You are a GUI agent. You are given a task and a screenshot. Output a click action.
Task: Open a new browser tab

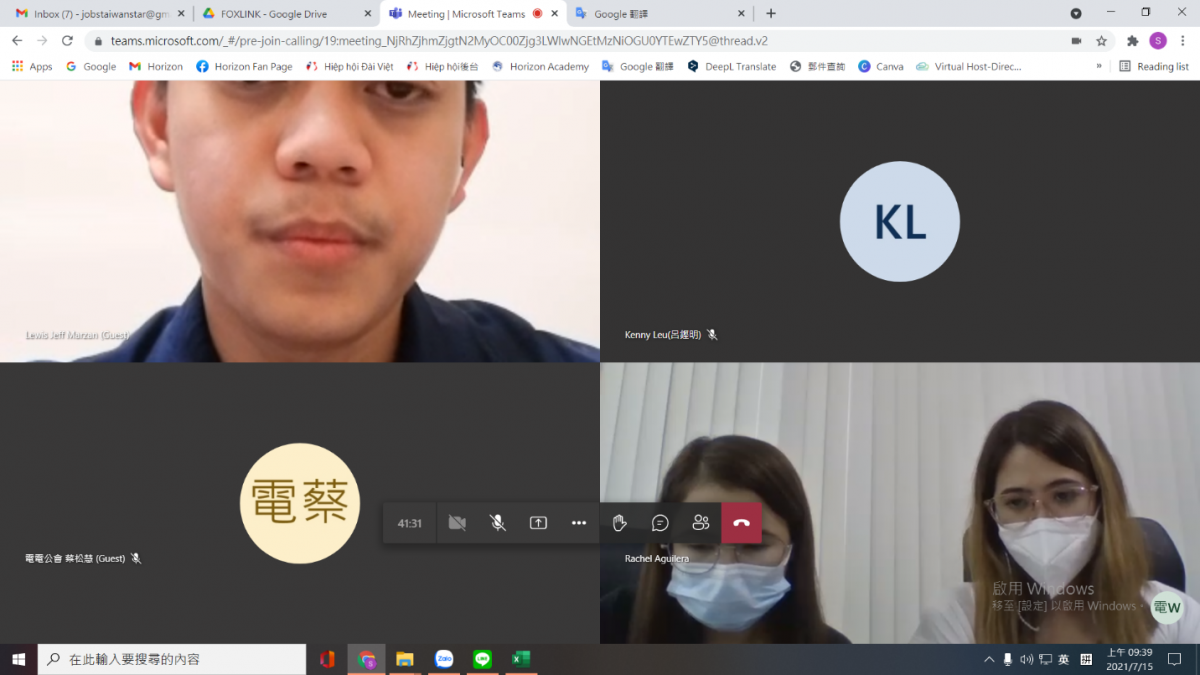[770, 14]
